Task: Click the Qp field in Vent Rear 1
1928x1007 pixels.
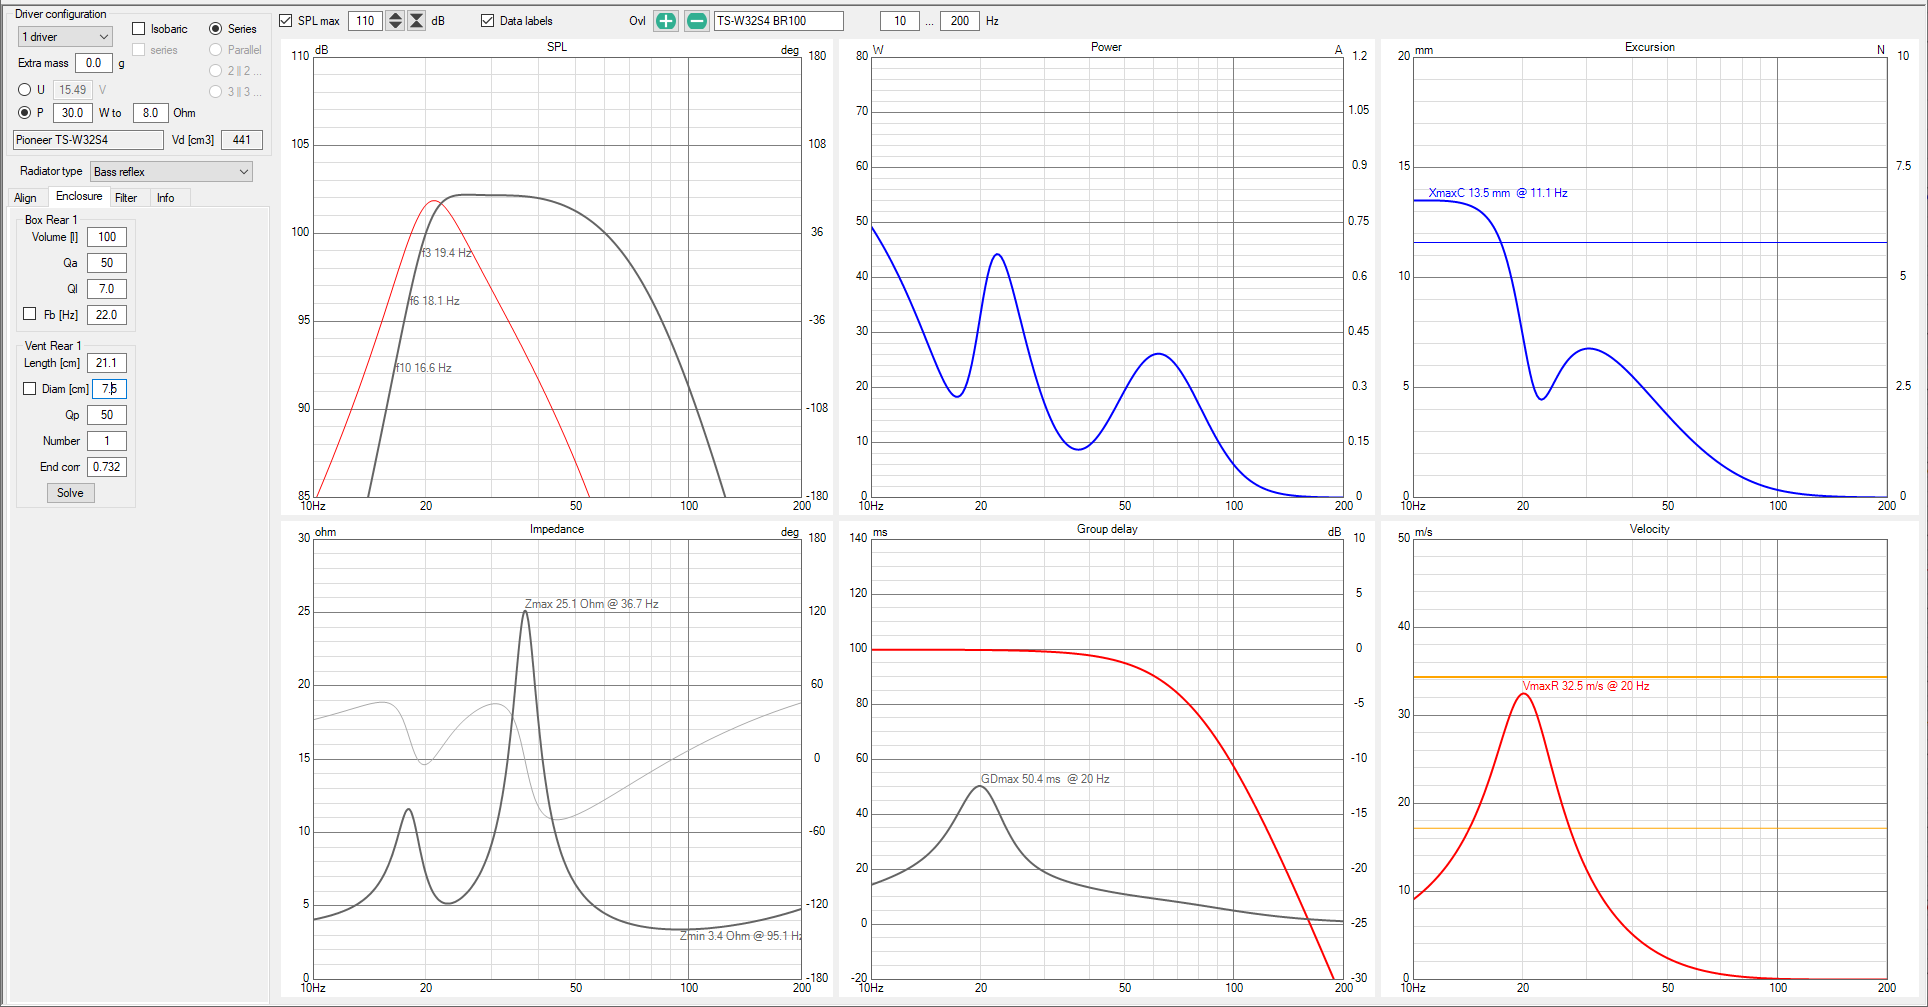Action: [107, 415]
